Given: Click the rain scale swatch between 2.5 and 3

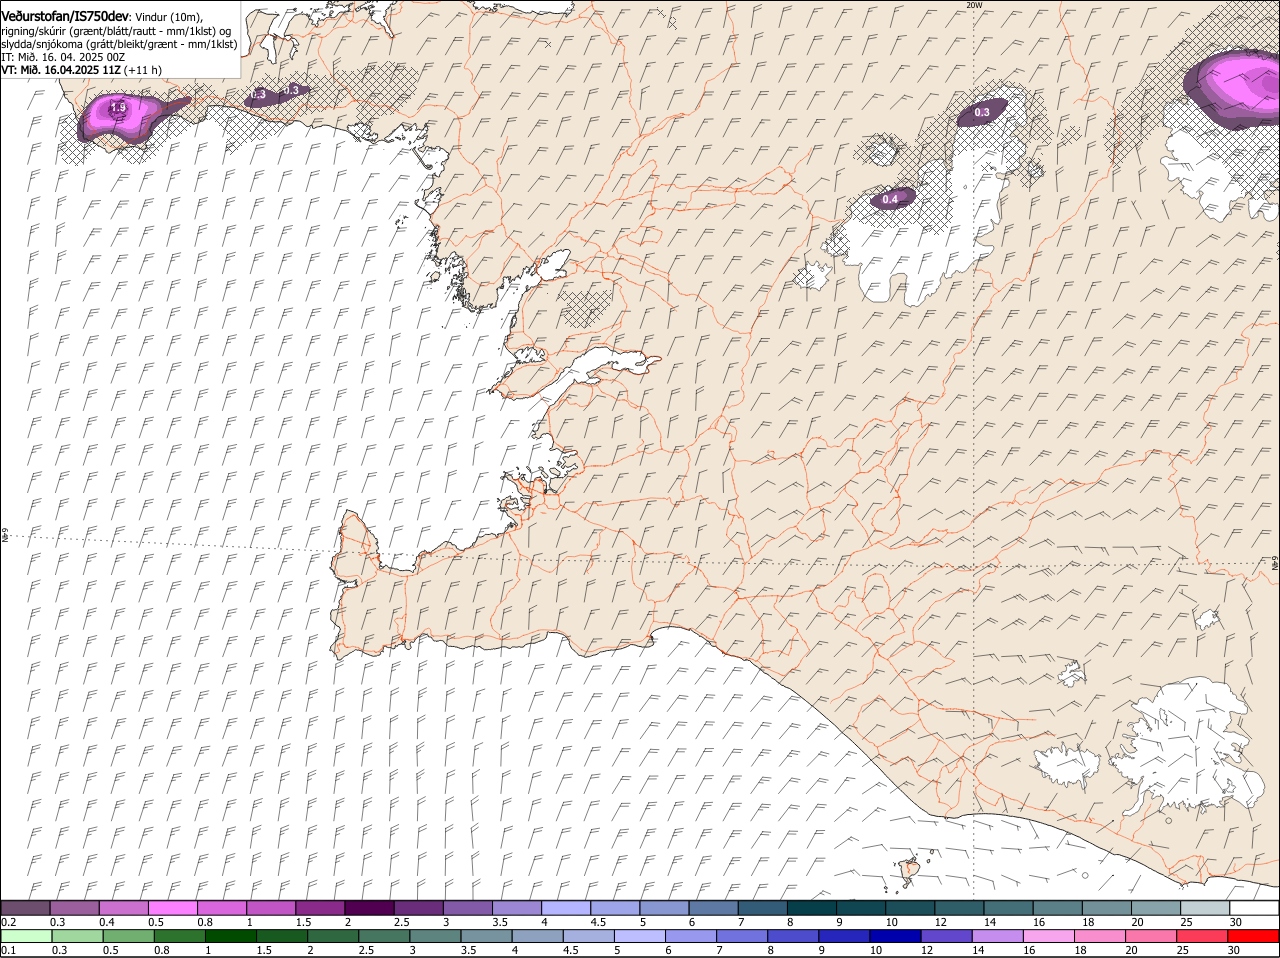Looking at the screenshot, I should click(x=383, y=936).
